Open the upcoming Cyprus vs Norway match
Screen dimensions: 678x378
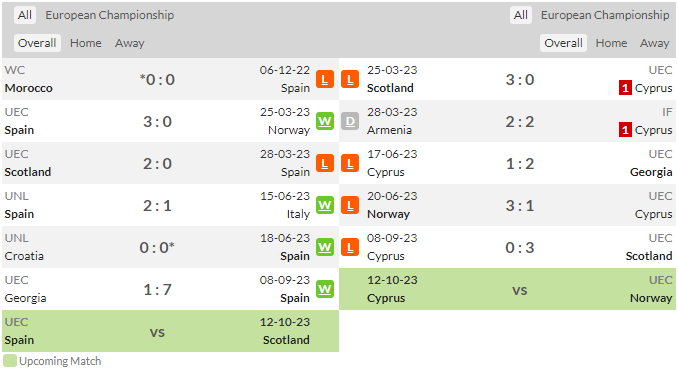(x=507, y=289)
